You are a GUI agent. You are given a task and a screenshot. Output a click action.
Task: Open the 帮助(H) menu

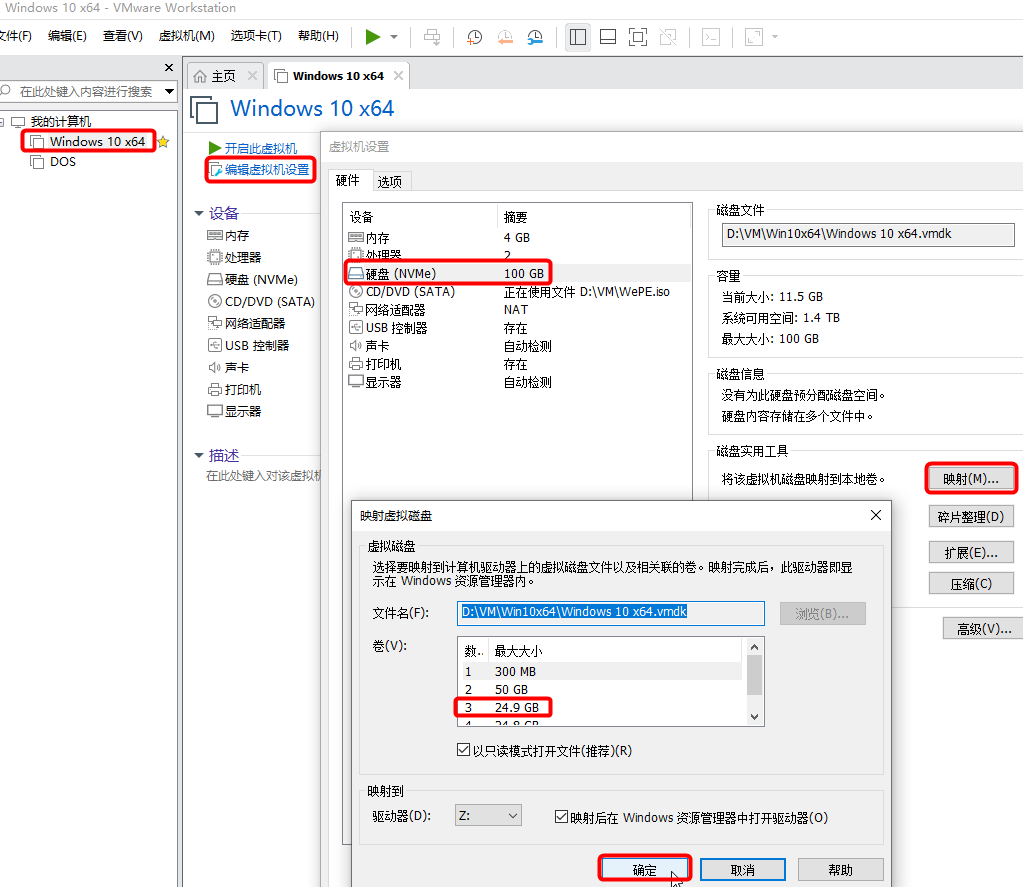click(318, 36)
